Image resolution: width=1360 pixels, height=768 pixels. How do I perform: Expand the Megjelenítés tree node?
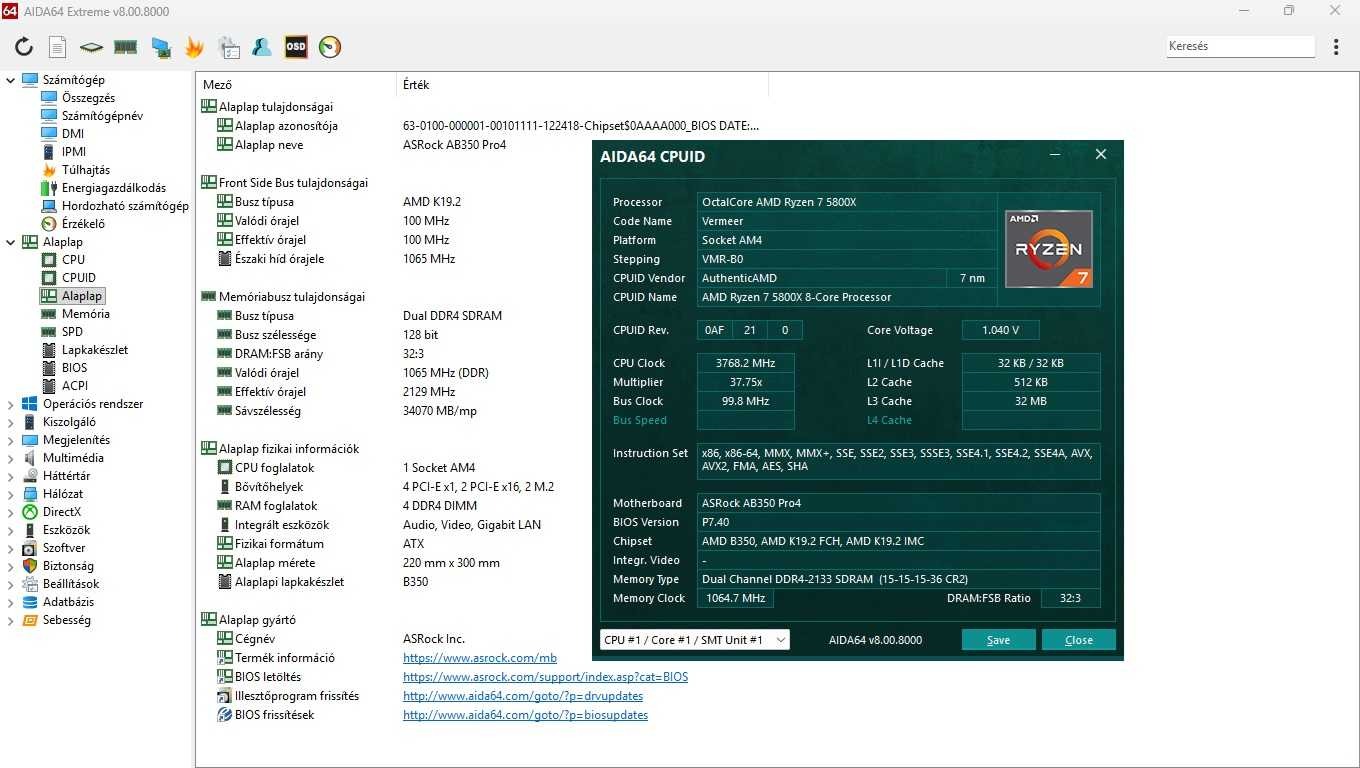click(10, 440)
